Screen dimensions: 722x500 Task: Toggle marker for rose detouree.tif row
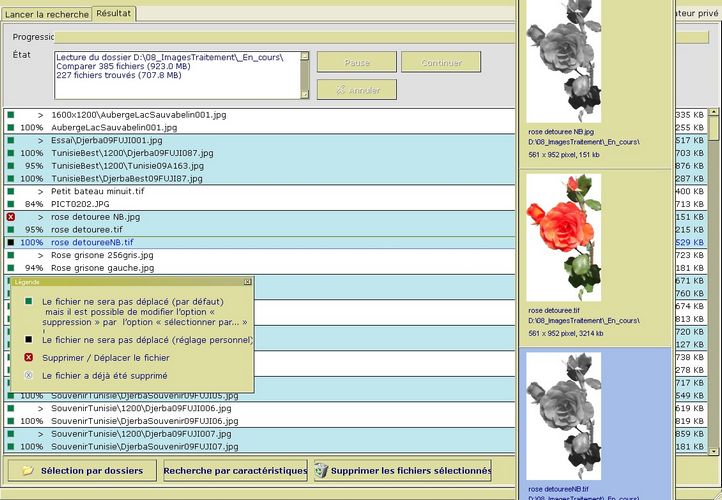[x=10, y=229]
